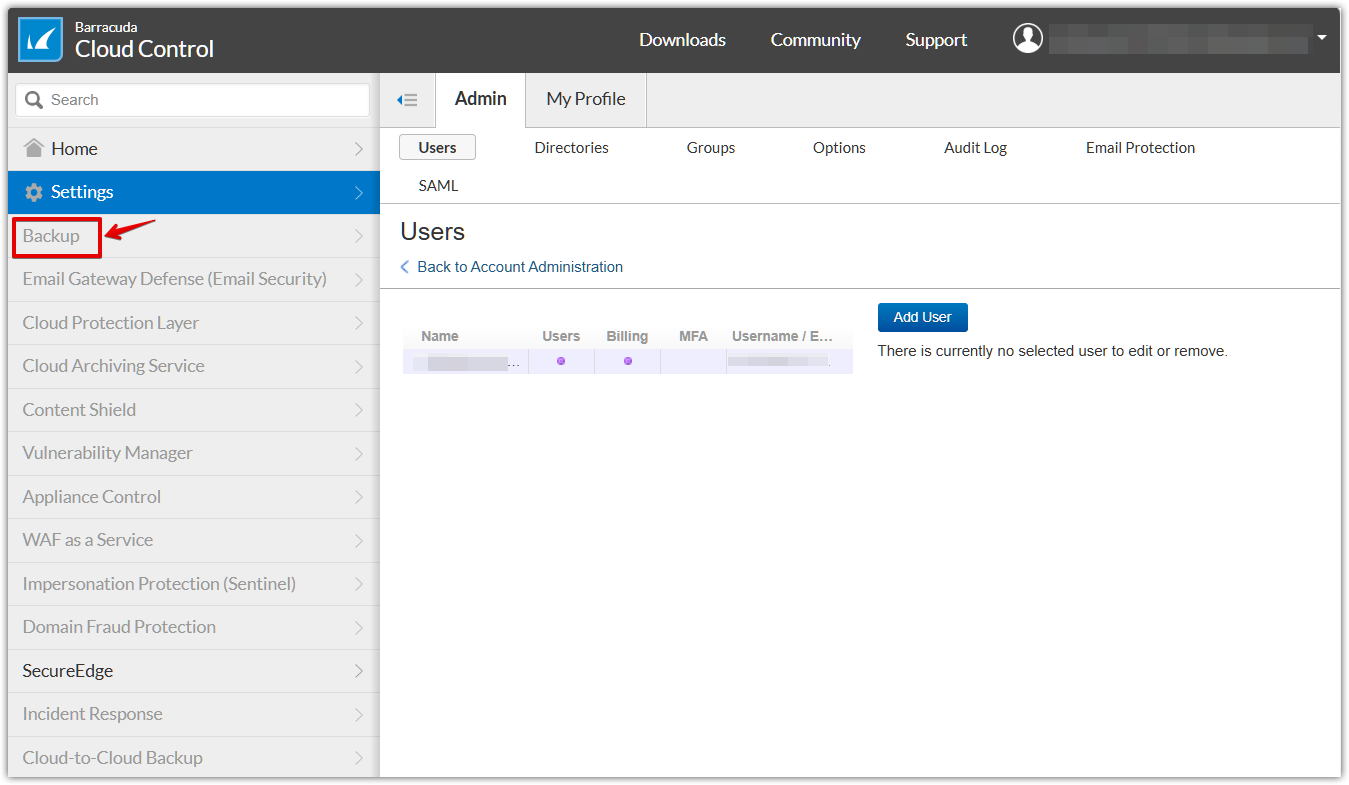Expand the Incident Response chevron

click(359, 714)
